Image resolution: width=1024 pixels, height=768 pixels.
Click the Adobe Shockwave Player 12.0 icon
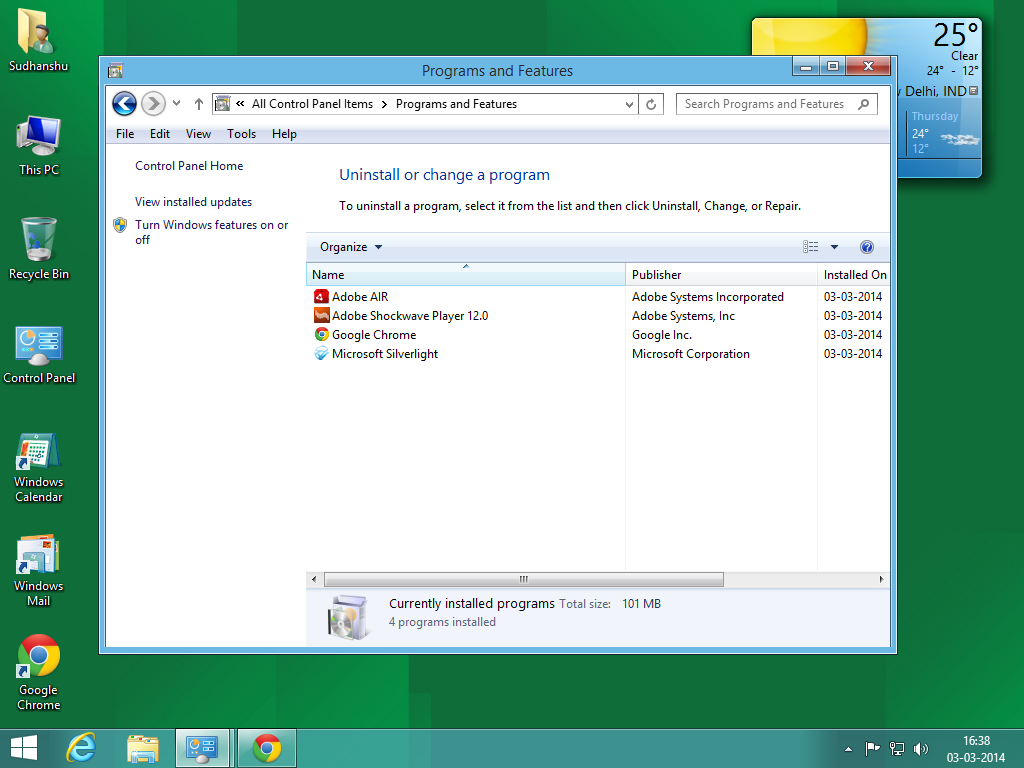(323, 315)
